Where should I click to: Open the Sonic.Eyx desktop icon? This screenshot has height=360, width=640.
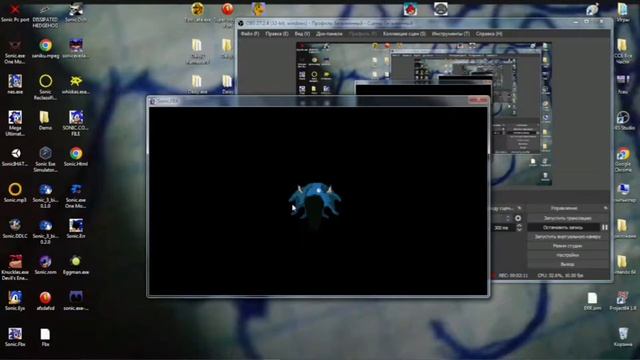click(x=15, y=297)
